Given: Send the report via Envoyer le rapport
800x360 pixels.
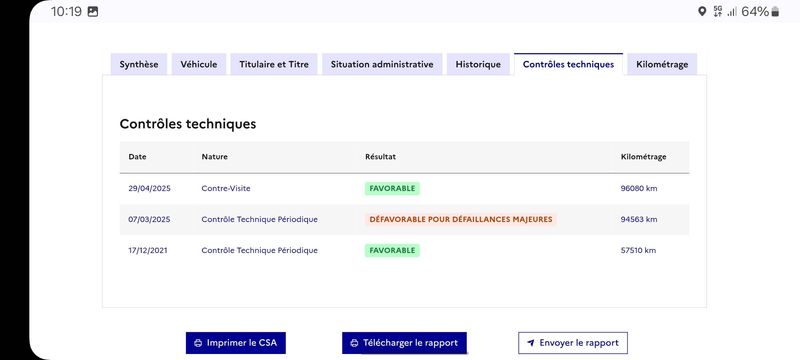Looking at the screenshot, I should coord(573,343).
